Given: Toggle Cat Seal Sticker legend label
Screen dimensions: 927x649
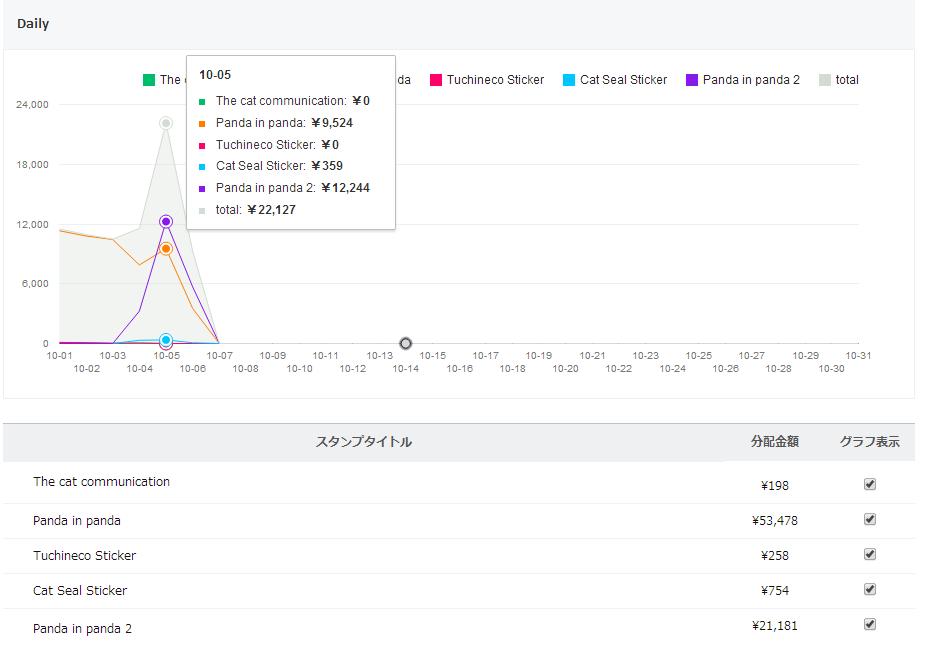Looking at the screenshot, I should (623, 80).
